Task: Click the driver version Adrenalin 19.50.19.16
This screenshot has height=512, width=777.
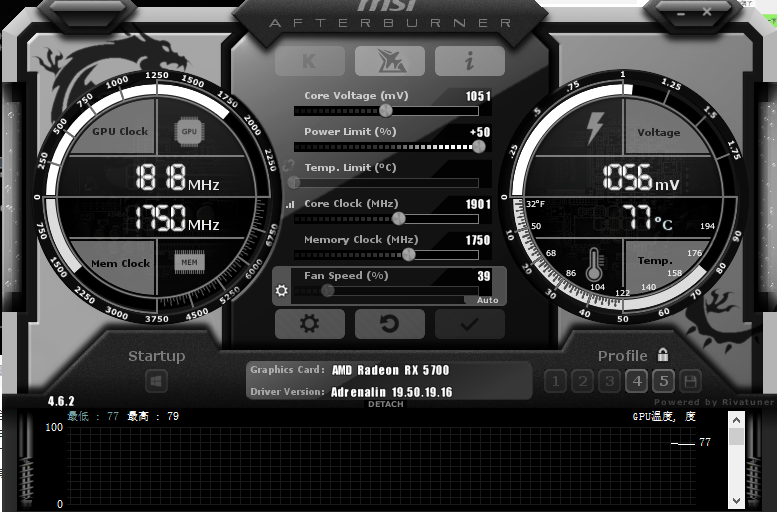Action: pos(391,393)
